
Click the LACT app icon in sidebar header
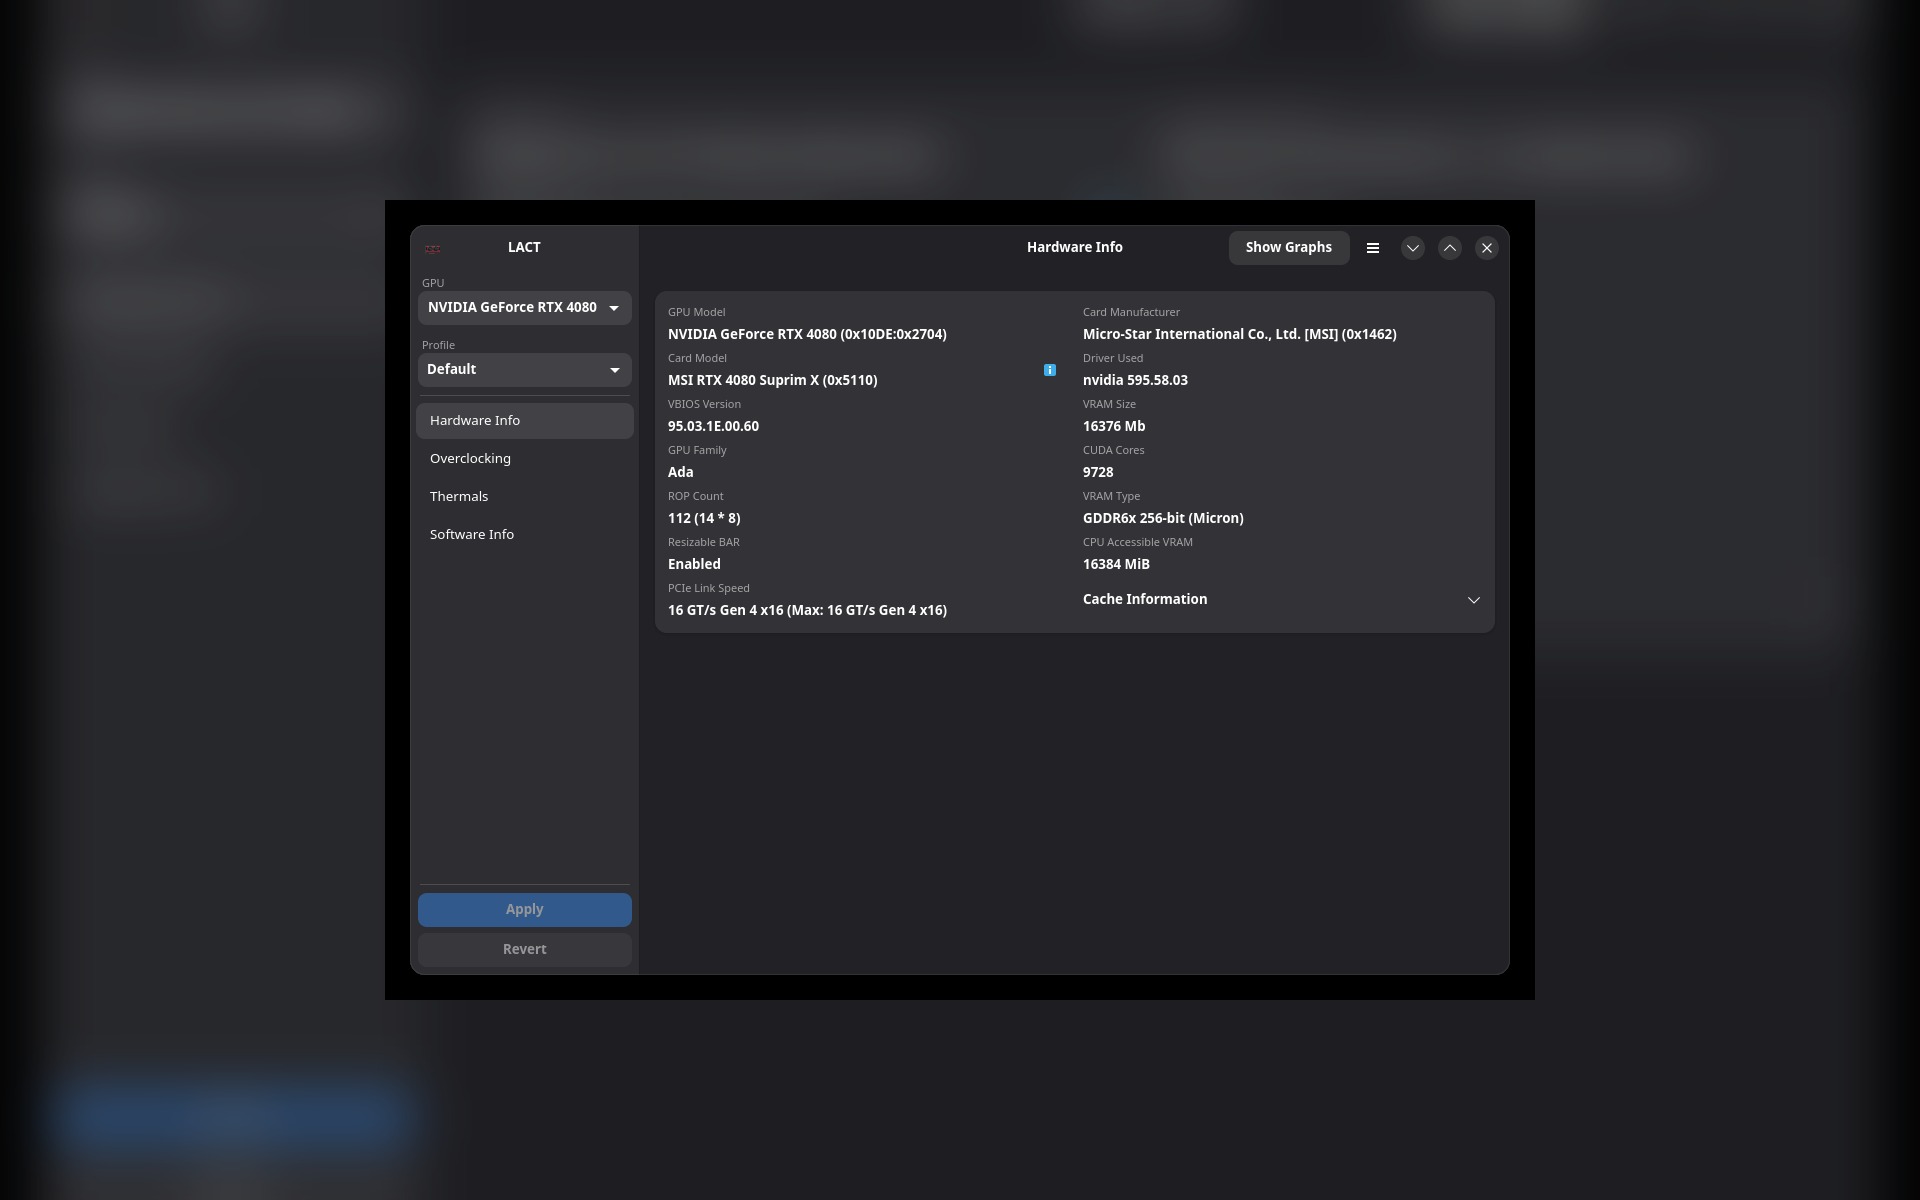pos(432,248)
